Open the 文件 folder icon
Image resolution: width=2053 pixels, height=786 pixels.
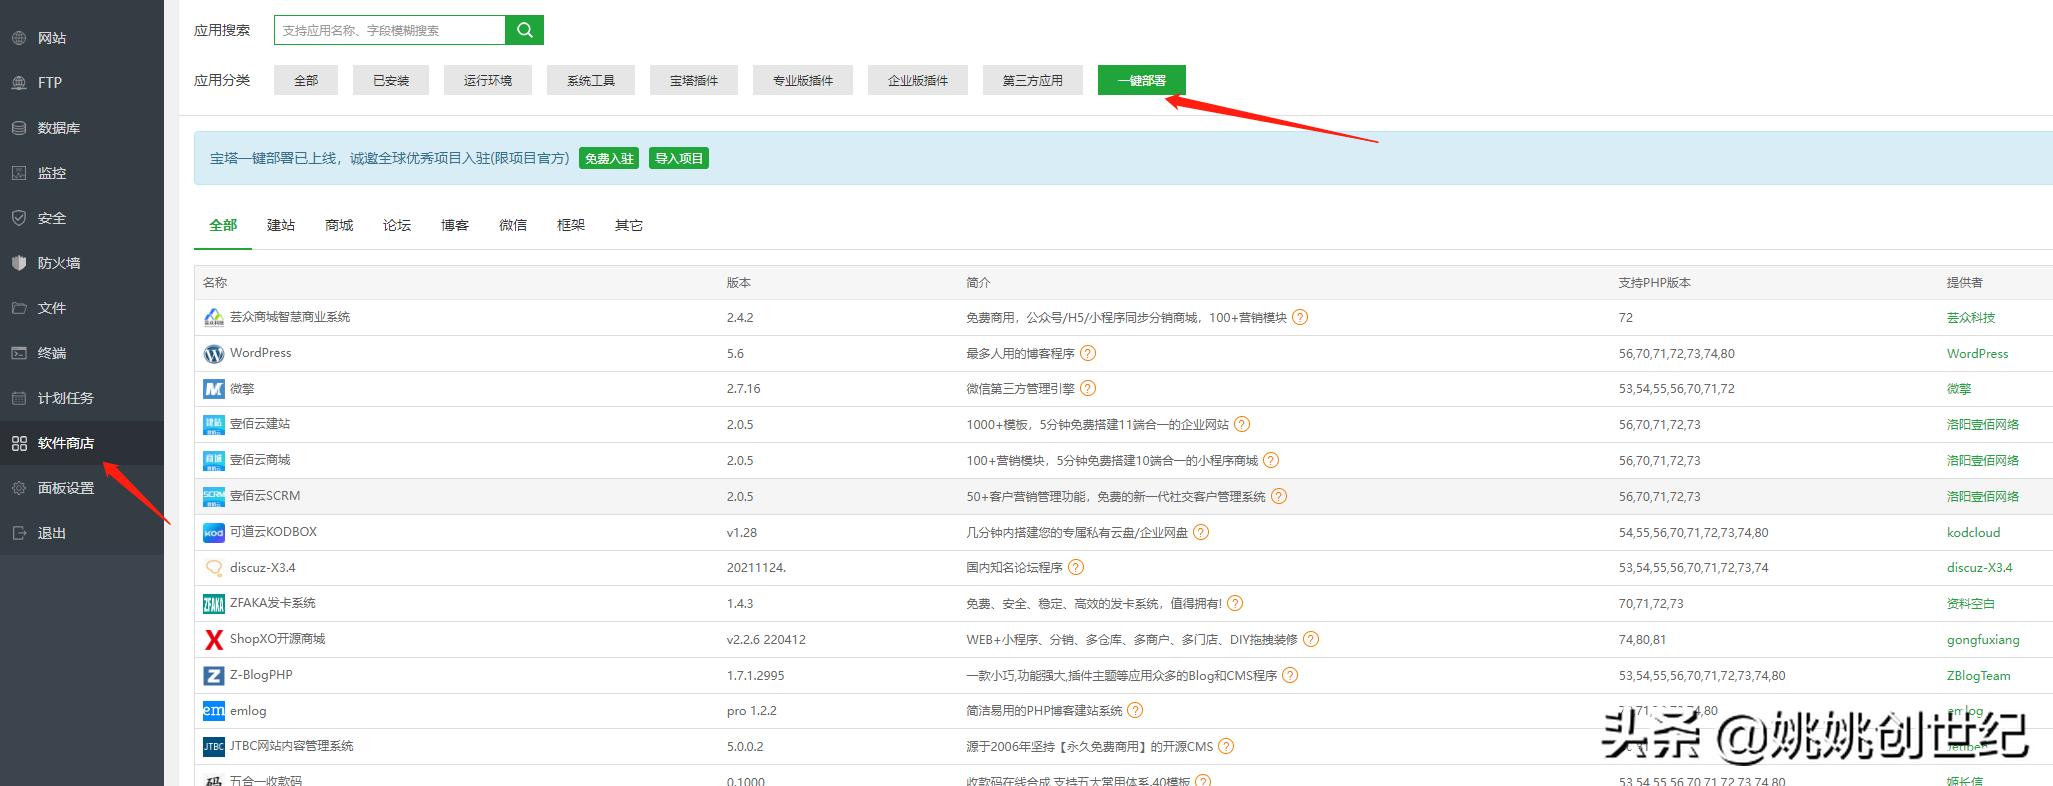pyautogui.click(x=19, y=308)
